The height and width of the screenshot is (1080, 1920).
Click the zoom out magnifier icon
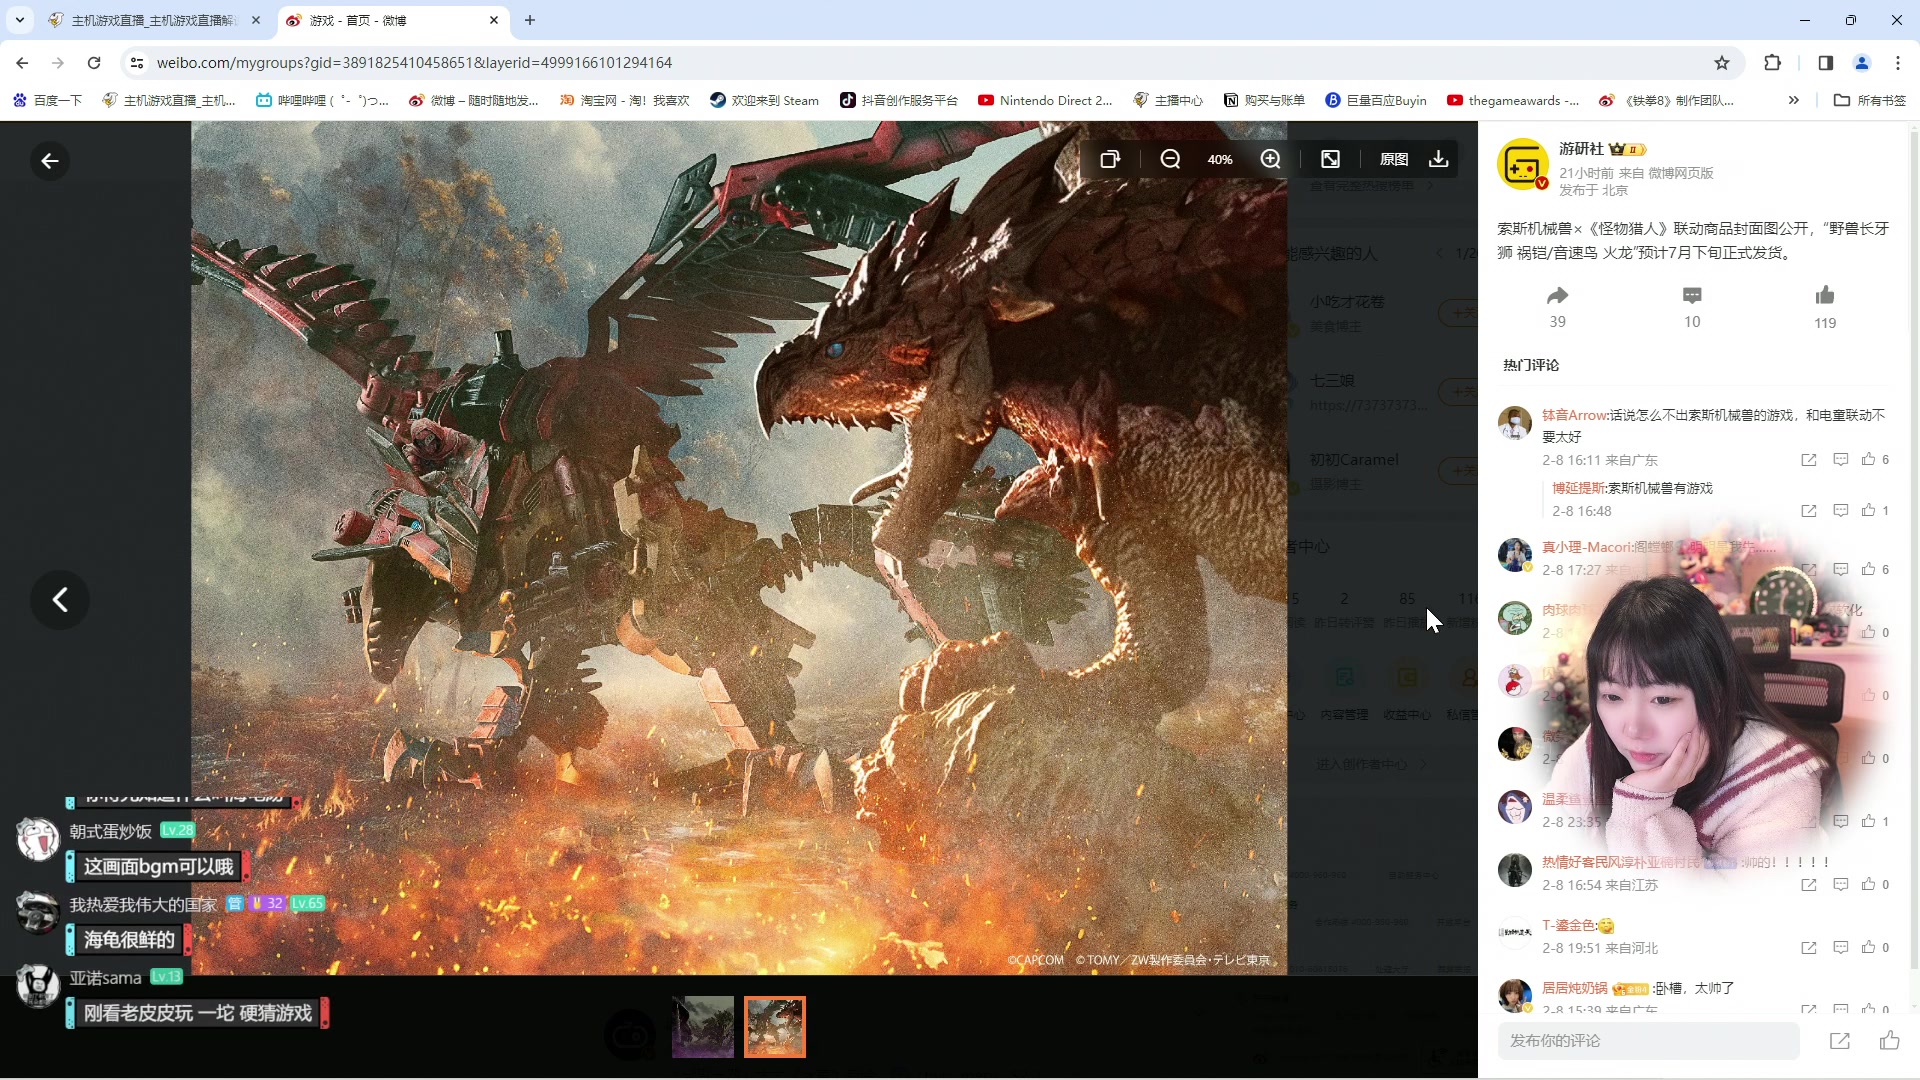point(1170,159)
